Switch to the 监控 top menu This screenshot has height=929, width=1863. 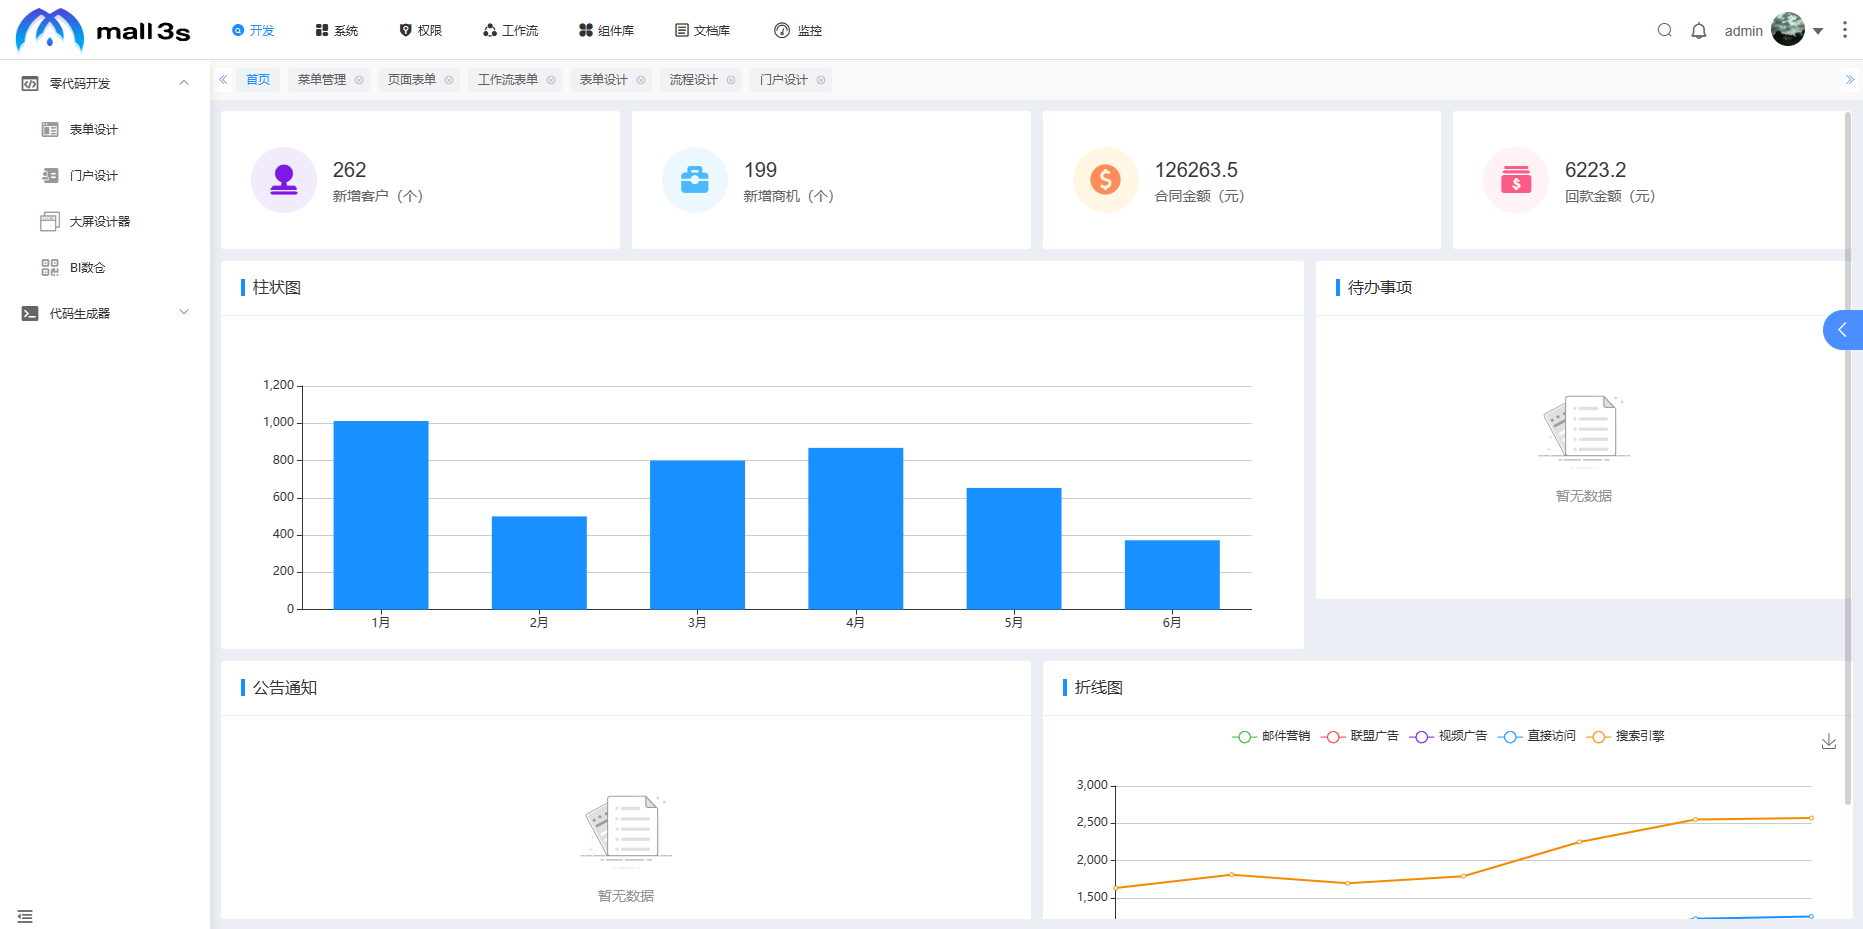798,30
